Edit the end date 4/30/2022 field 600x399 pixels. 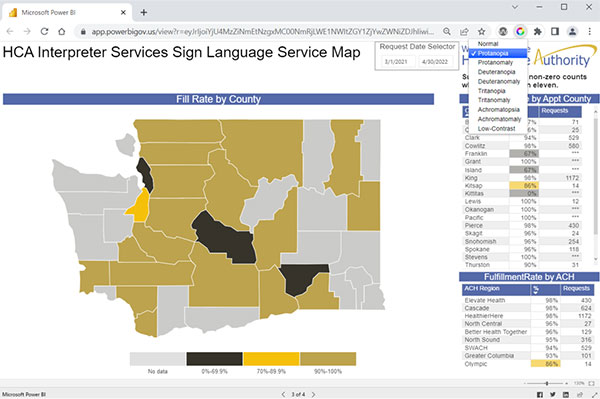pyautogui.click(x=435, y=62)
